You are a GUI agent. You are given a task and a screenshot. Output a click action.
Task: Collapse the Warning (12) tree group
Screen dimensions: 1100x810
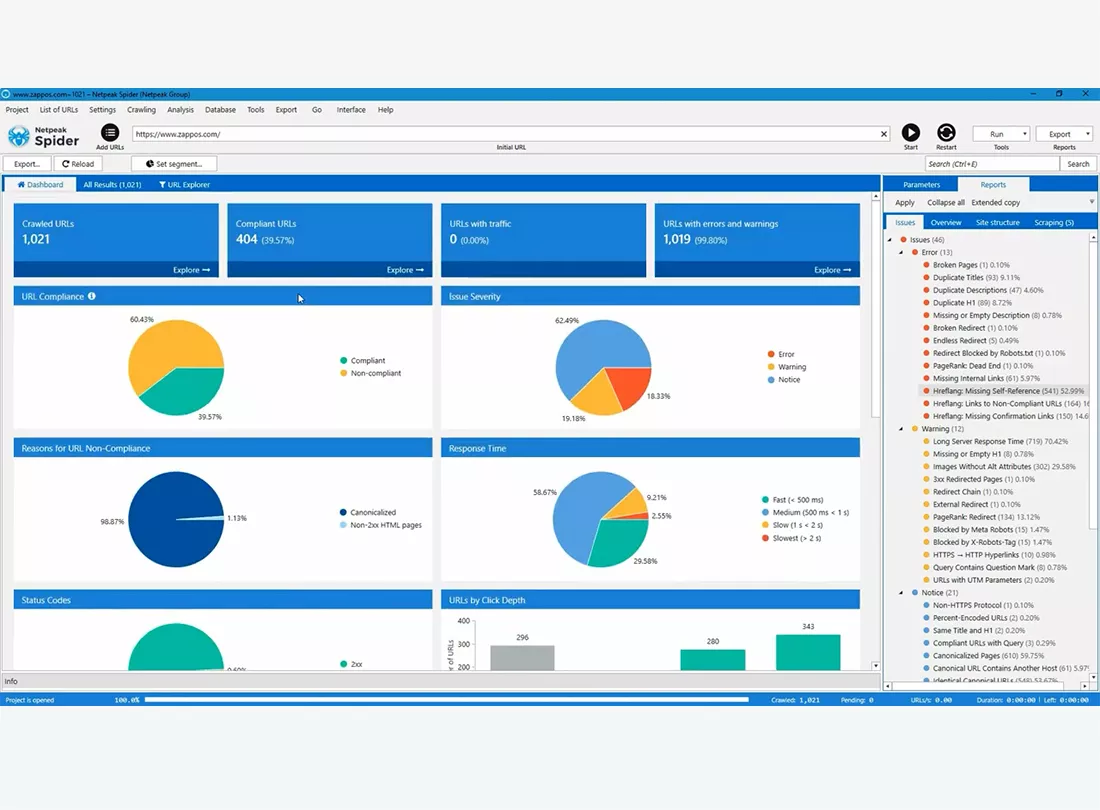point(901,429)
